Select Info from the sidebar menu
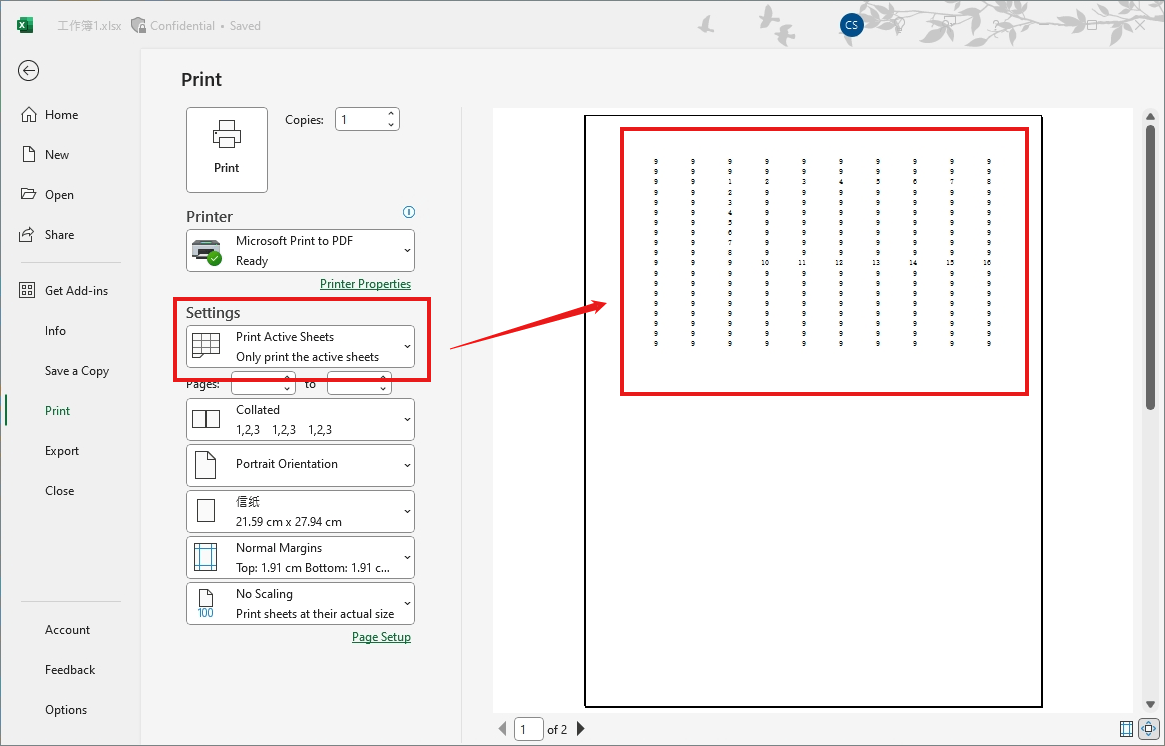This screenshot has height=746, width=1165. 57,330
